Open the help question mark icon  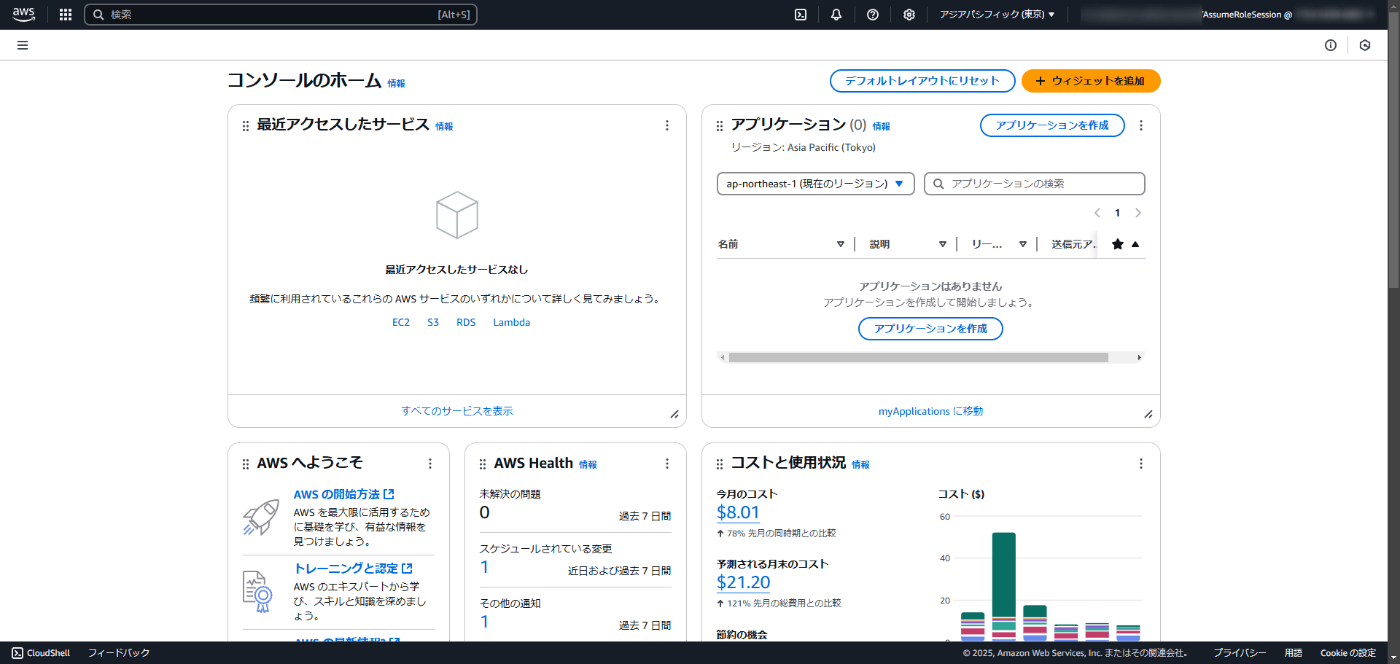pyautogui.click(x=873, y=14)
